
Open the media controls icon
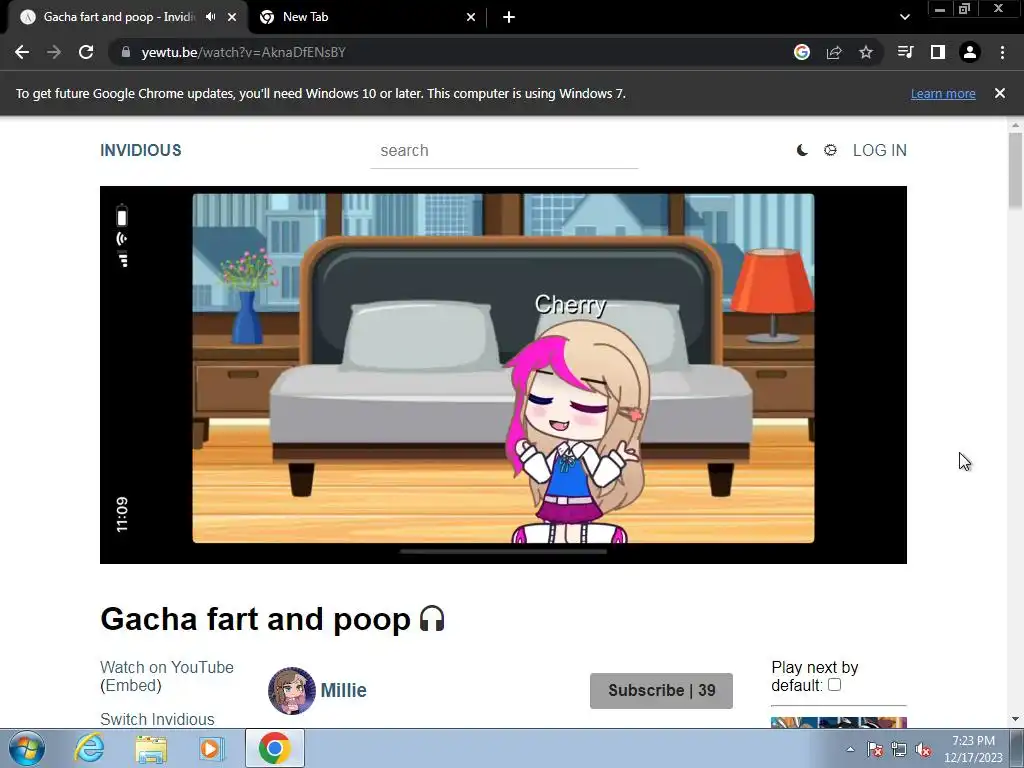click(906, 52)
